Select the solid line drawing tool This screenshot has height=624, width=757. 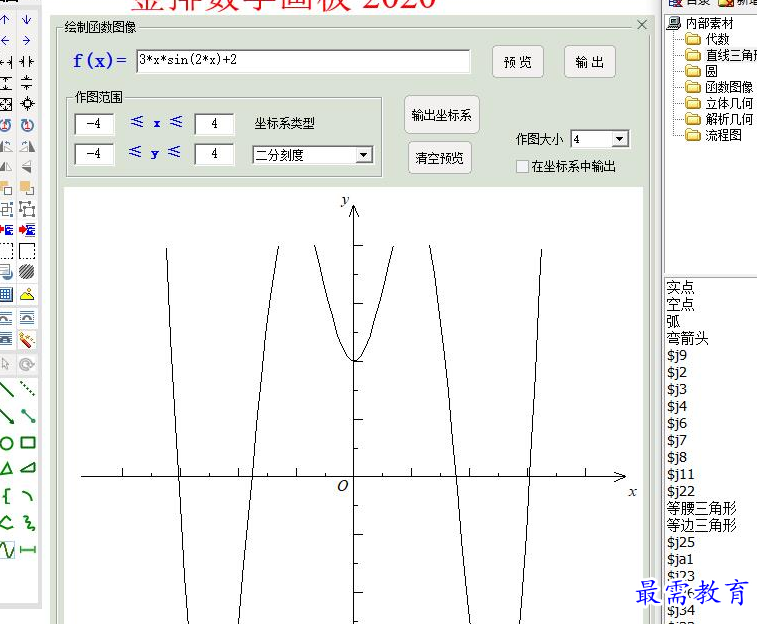(x=6, y=388)
